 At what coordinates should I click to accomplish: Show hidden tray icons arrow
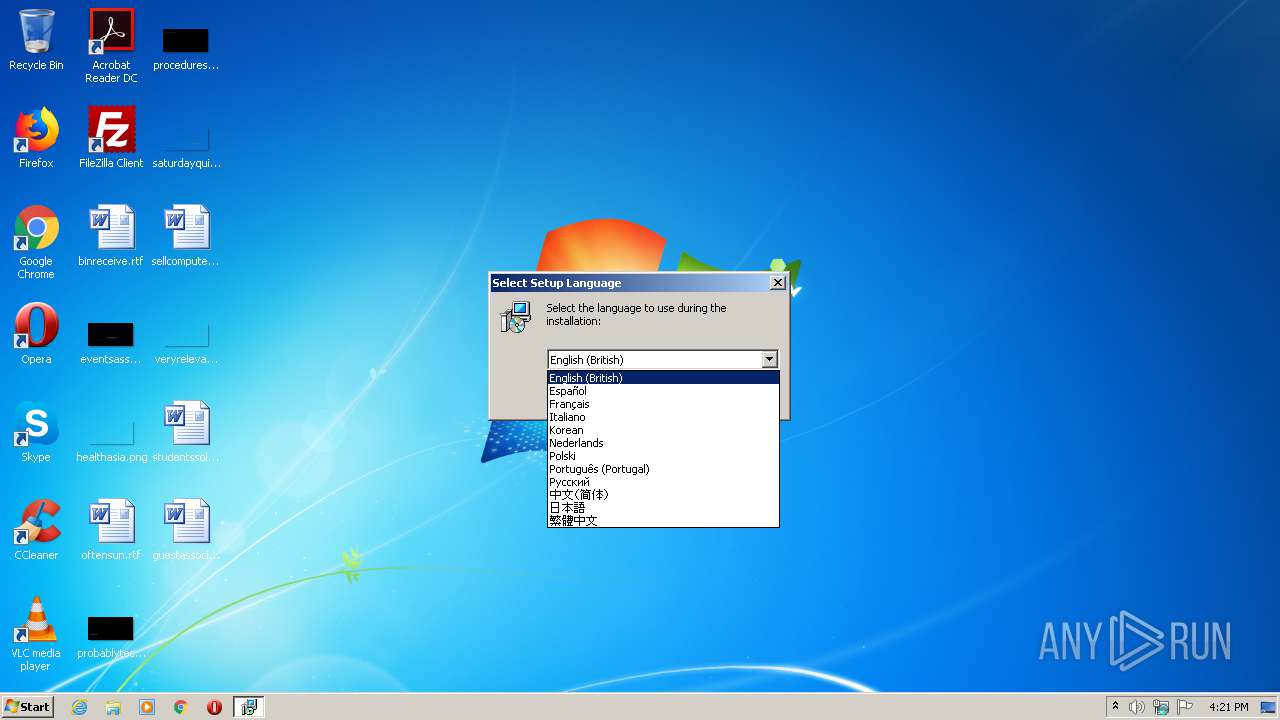coord(1116,706)
